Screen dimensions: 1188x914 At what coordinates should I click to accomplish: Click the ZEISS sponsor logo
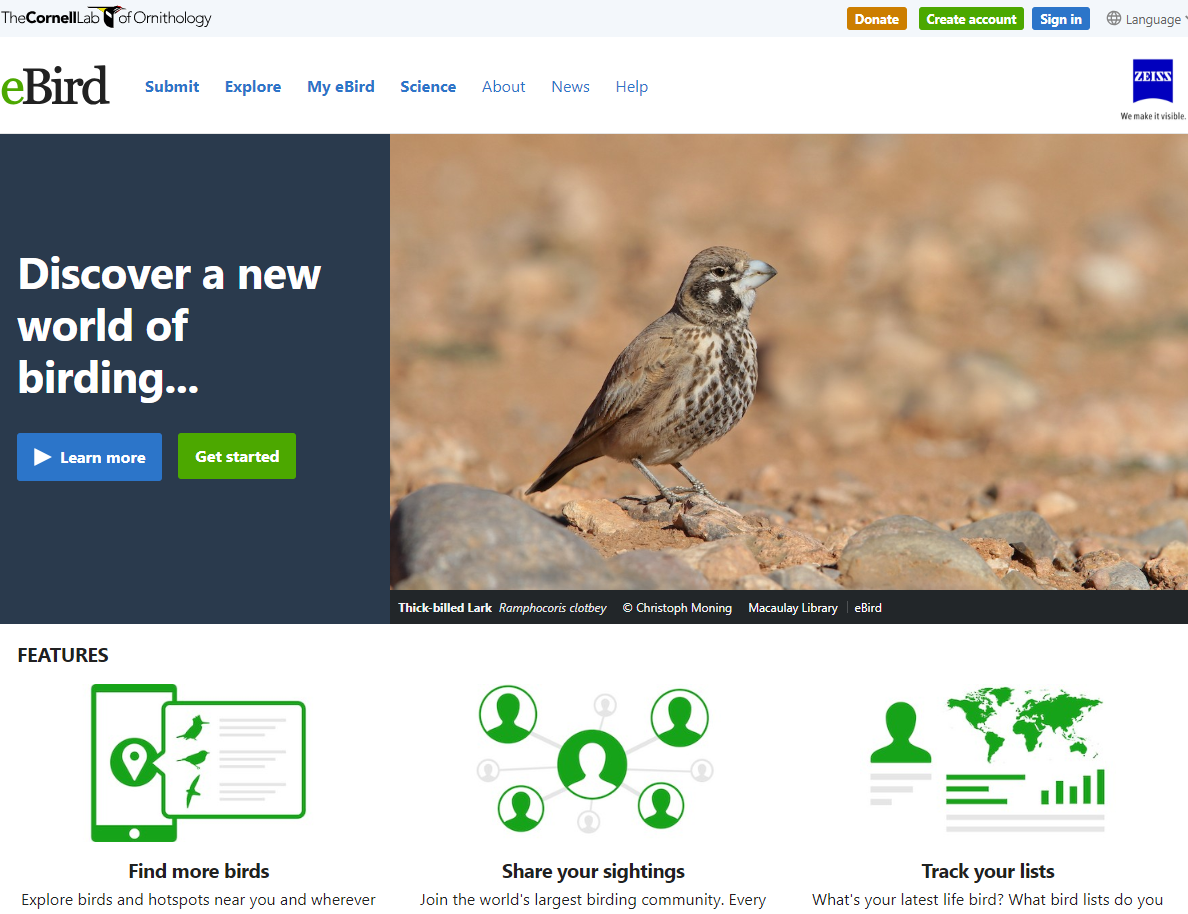coord(1152,81)
